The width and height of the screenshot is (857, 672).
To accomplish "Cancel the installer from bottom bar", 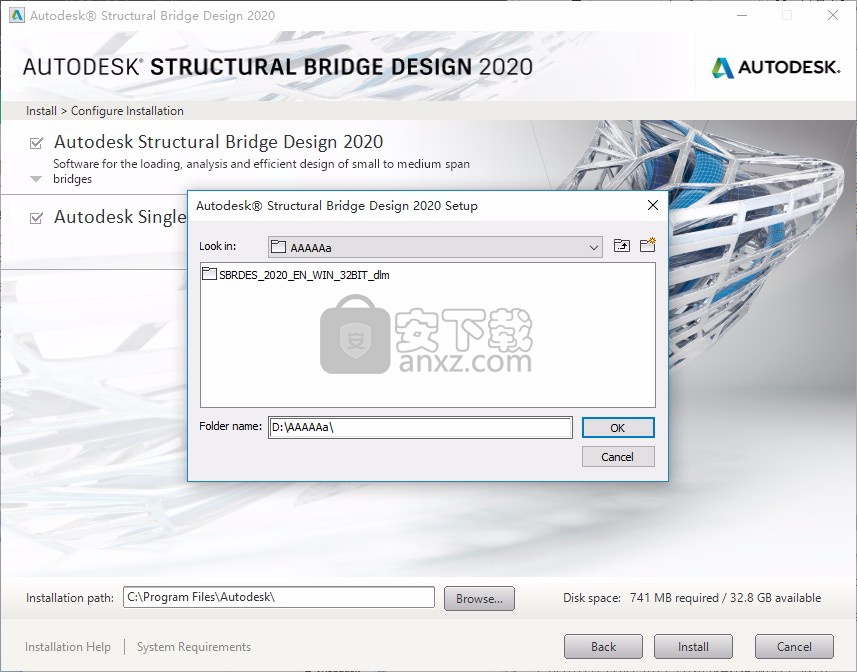I will (x=794, y=647).
